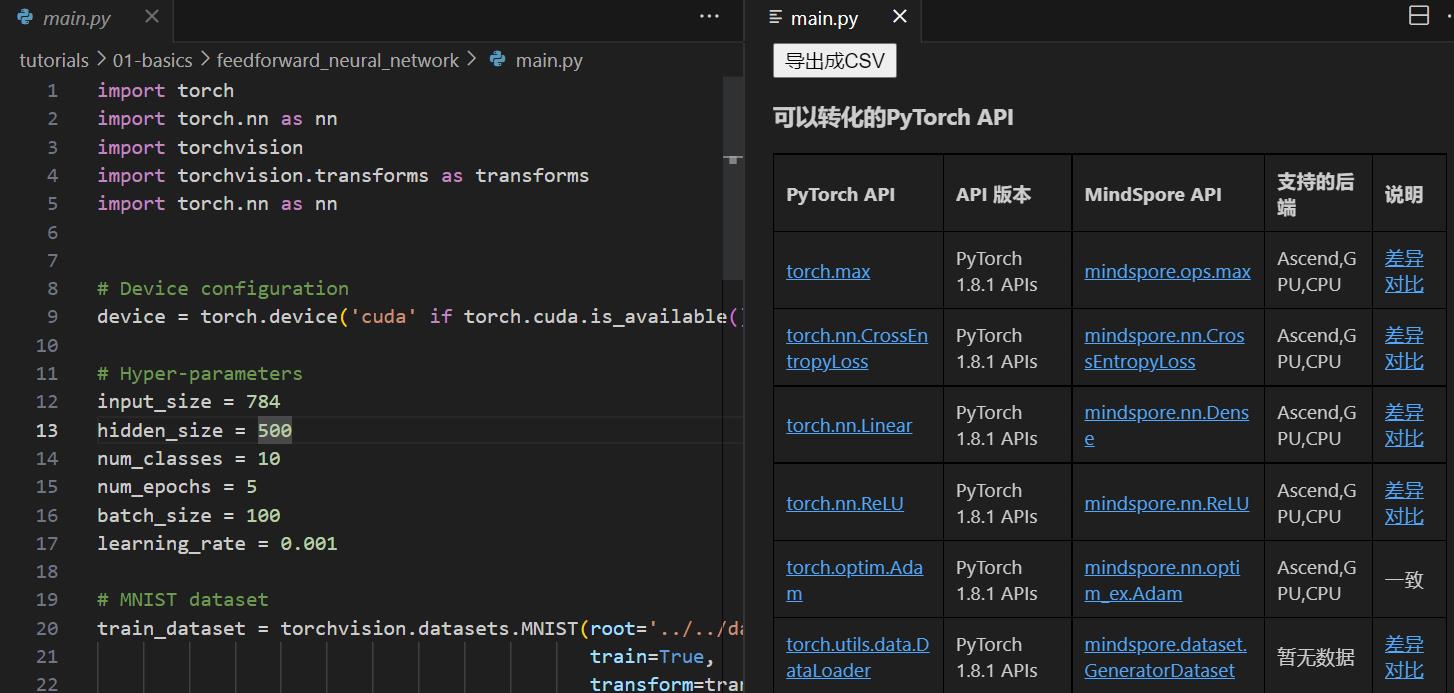This screenshot has width=1454, height=693.
Task: Open the mindspore.ops.max link
Action: click(x=1167, y=271)
